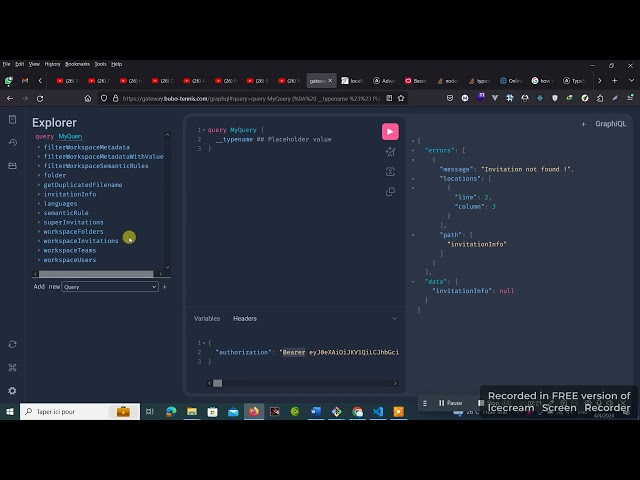Screen dimensions: 640x480
Task: Open Word from the taskbar
Action: 316,412
